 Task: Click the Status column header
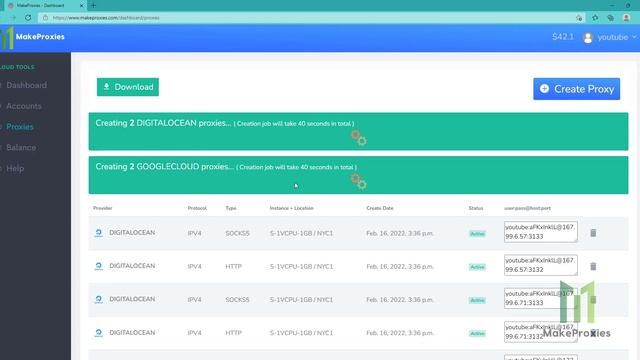(x=476, y=208)
